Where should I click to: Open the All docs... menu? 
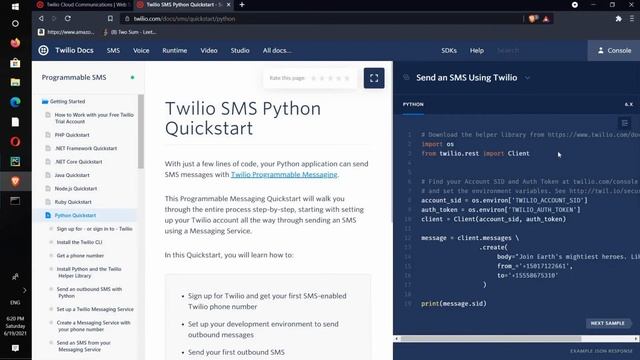coord(277,50)
